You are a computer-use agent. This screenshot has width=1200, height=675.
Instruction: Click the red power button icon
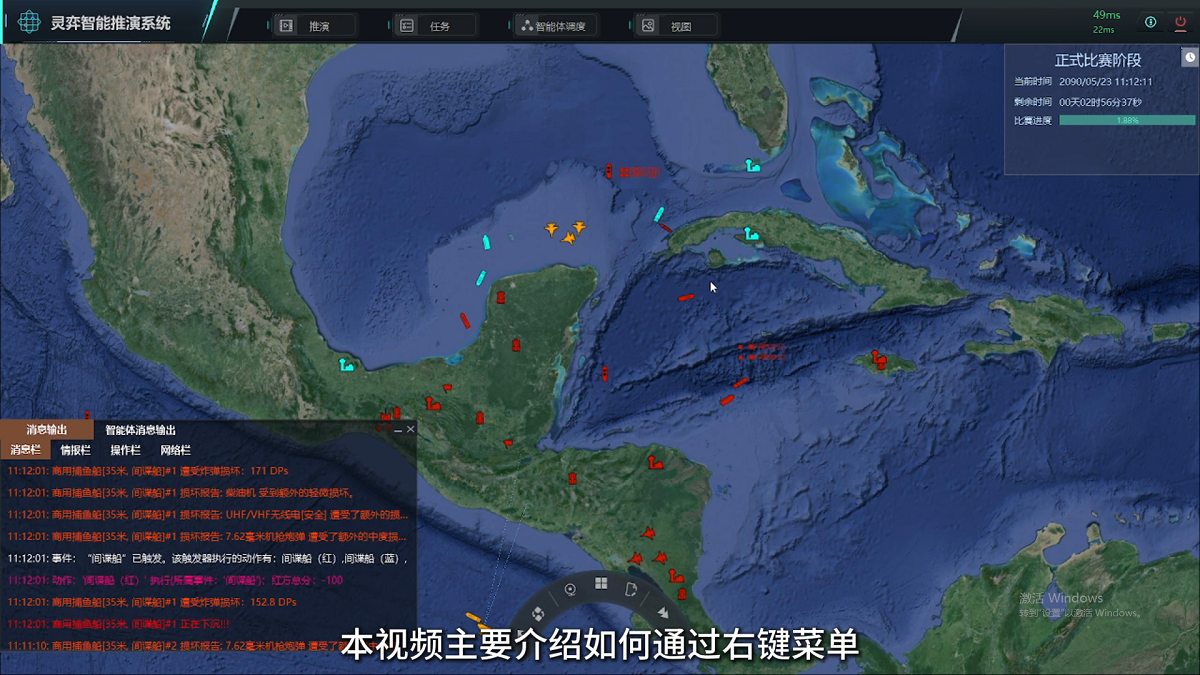(1180, 22)
